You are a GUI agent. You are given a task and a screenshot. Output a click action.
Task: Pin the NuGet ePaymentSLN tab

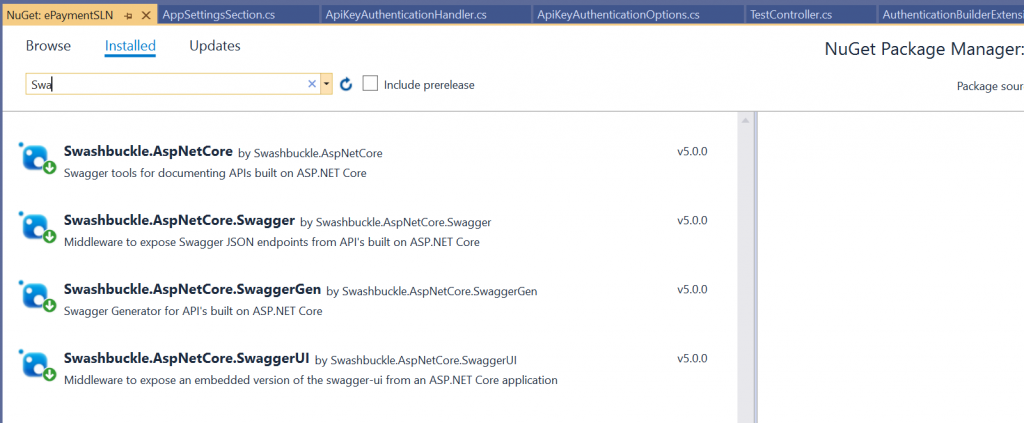[x=129, y=15]
